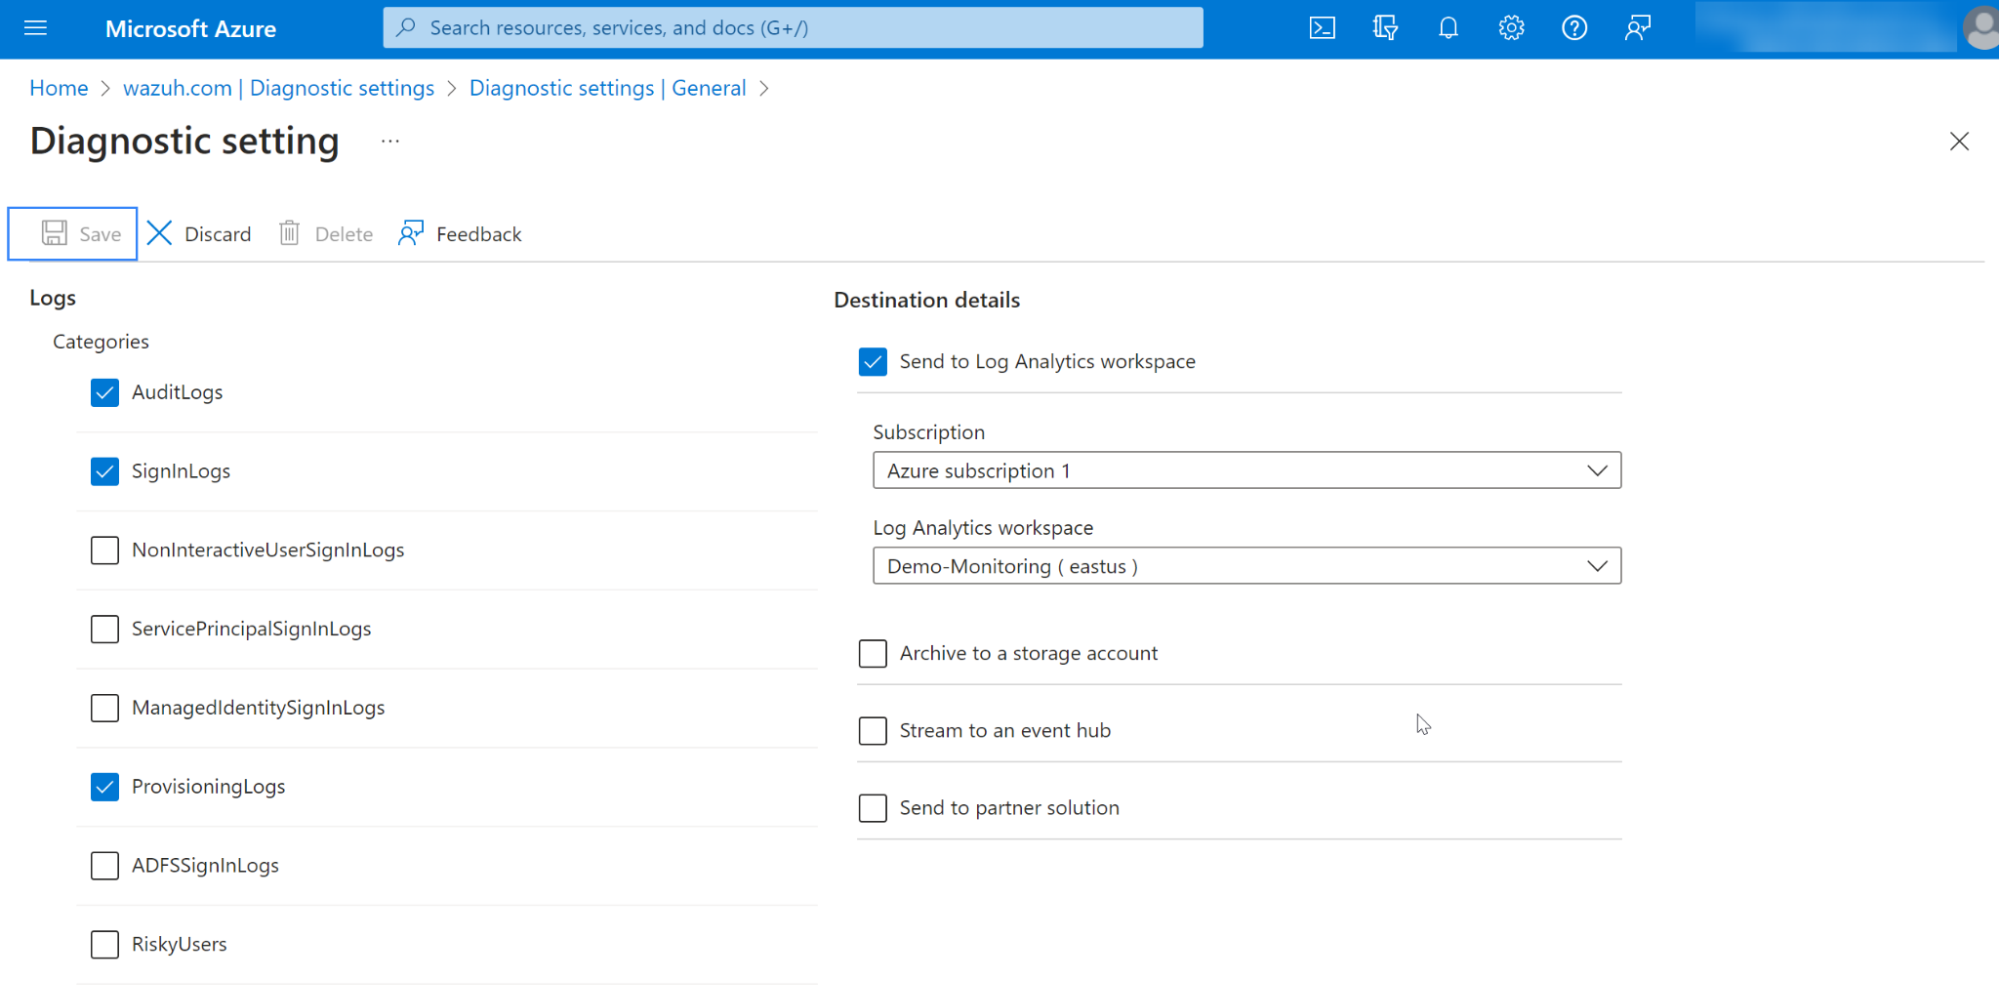1999x1001 pixels.
Task: Navigate to wazuh.com Diagnostic settings breadcrumb
Action: coord(278,88)
